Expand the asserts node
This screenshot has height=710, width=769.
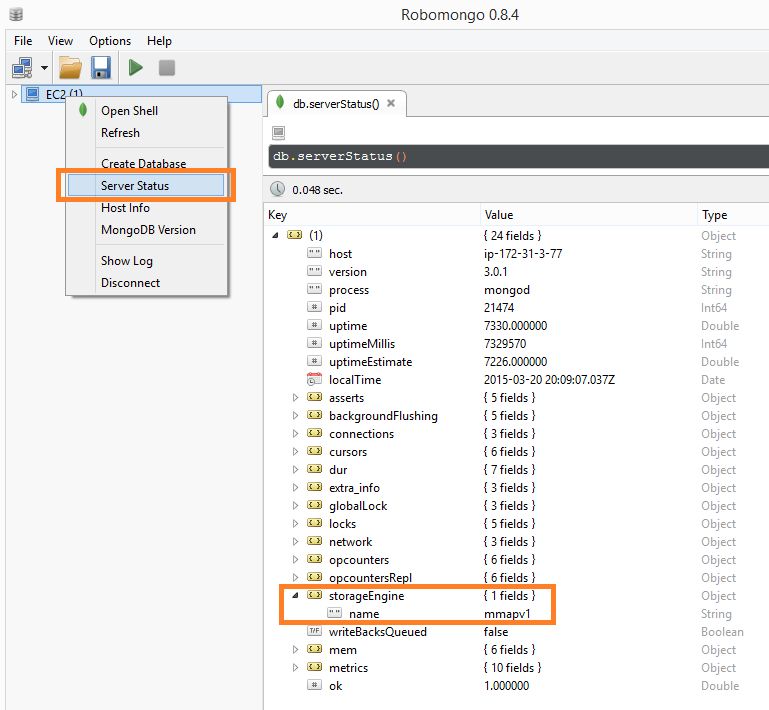tap(295, 398)
